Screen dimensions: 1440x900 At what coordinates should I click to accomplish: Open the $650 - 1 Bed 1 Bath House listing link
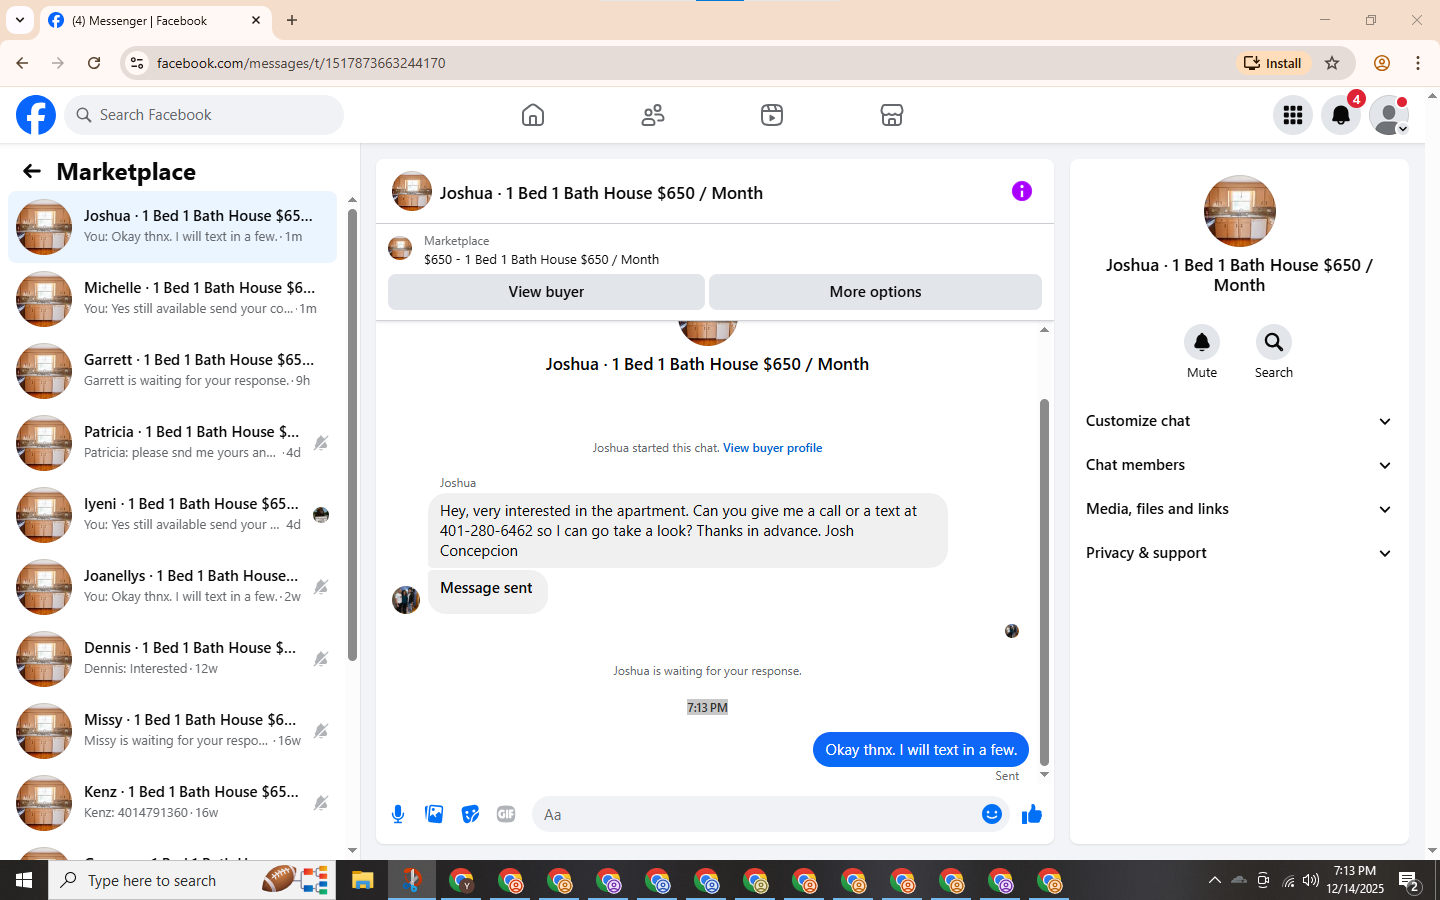541,259
